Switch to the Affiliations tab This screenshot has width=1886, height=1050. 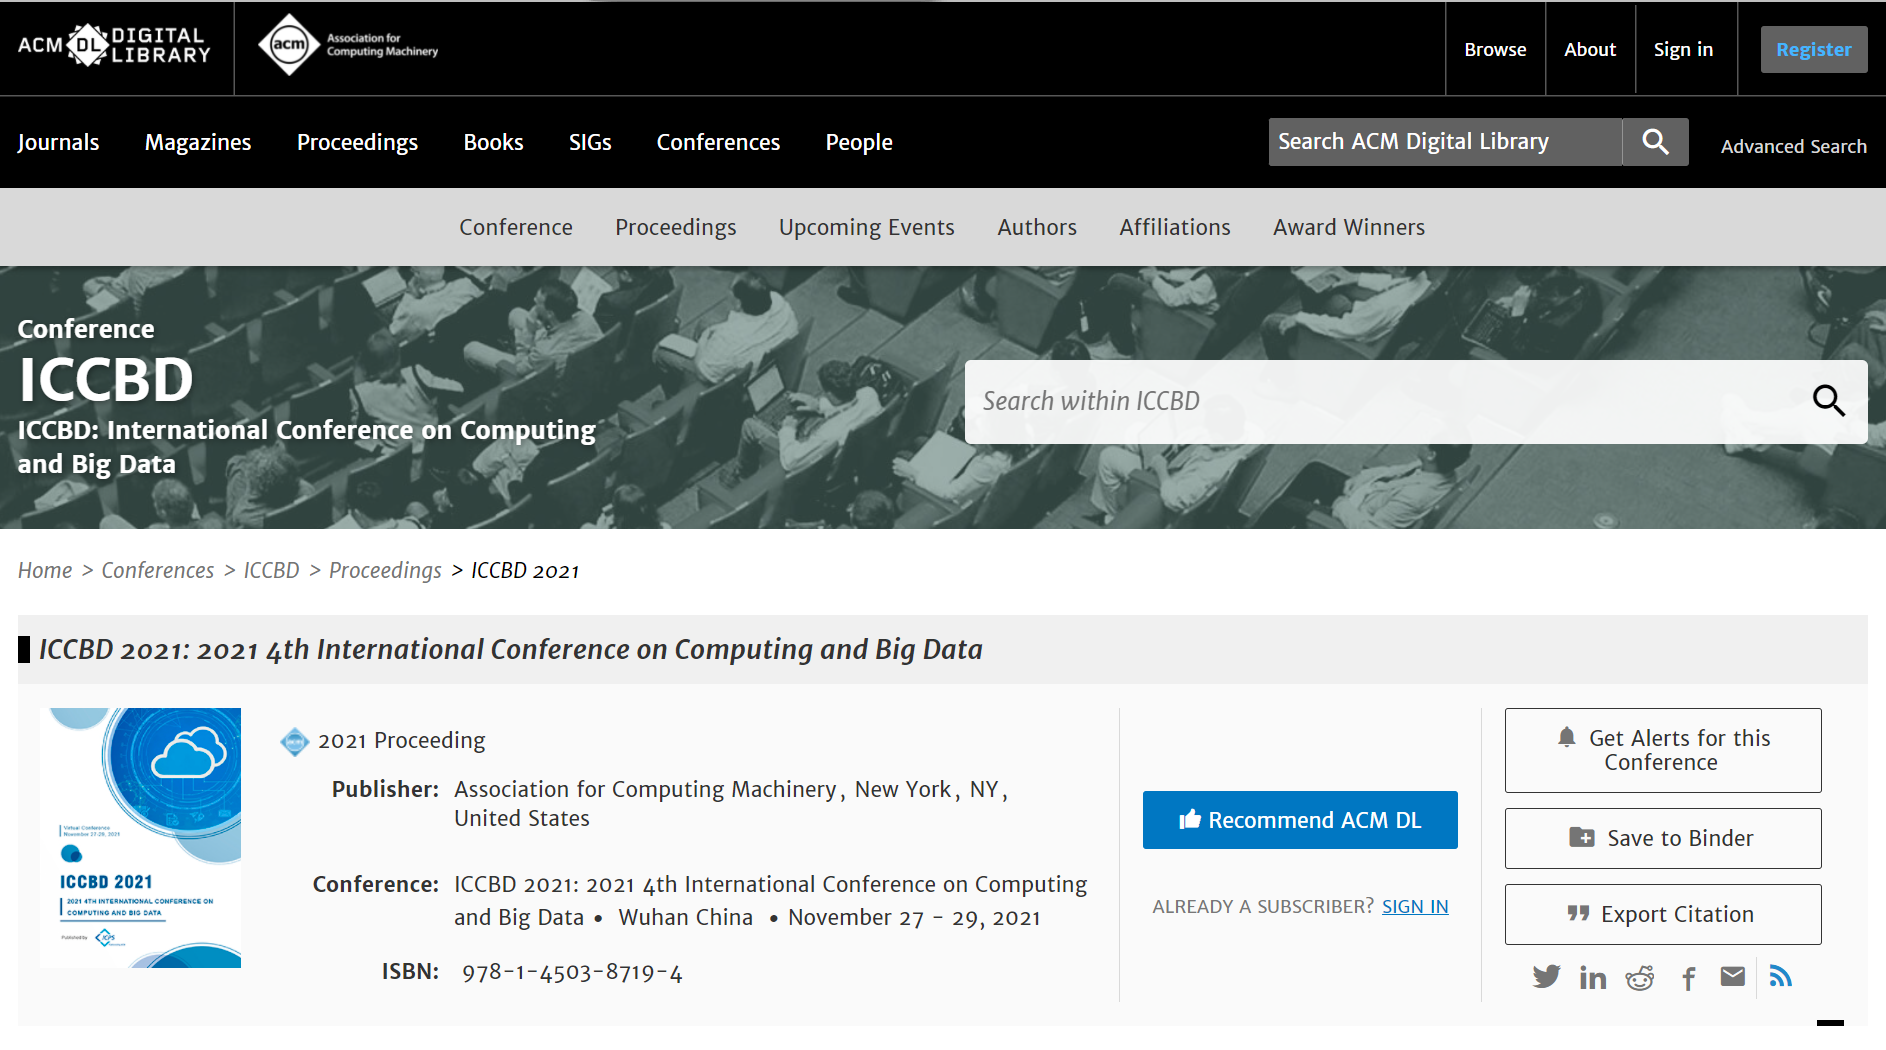1175,227
